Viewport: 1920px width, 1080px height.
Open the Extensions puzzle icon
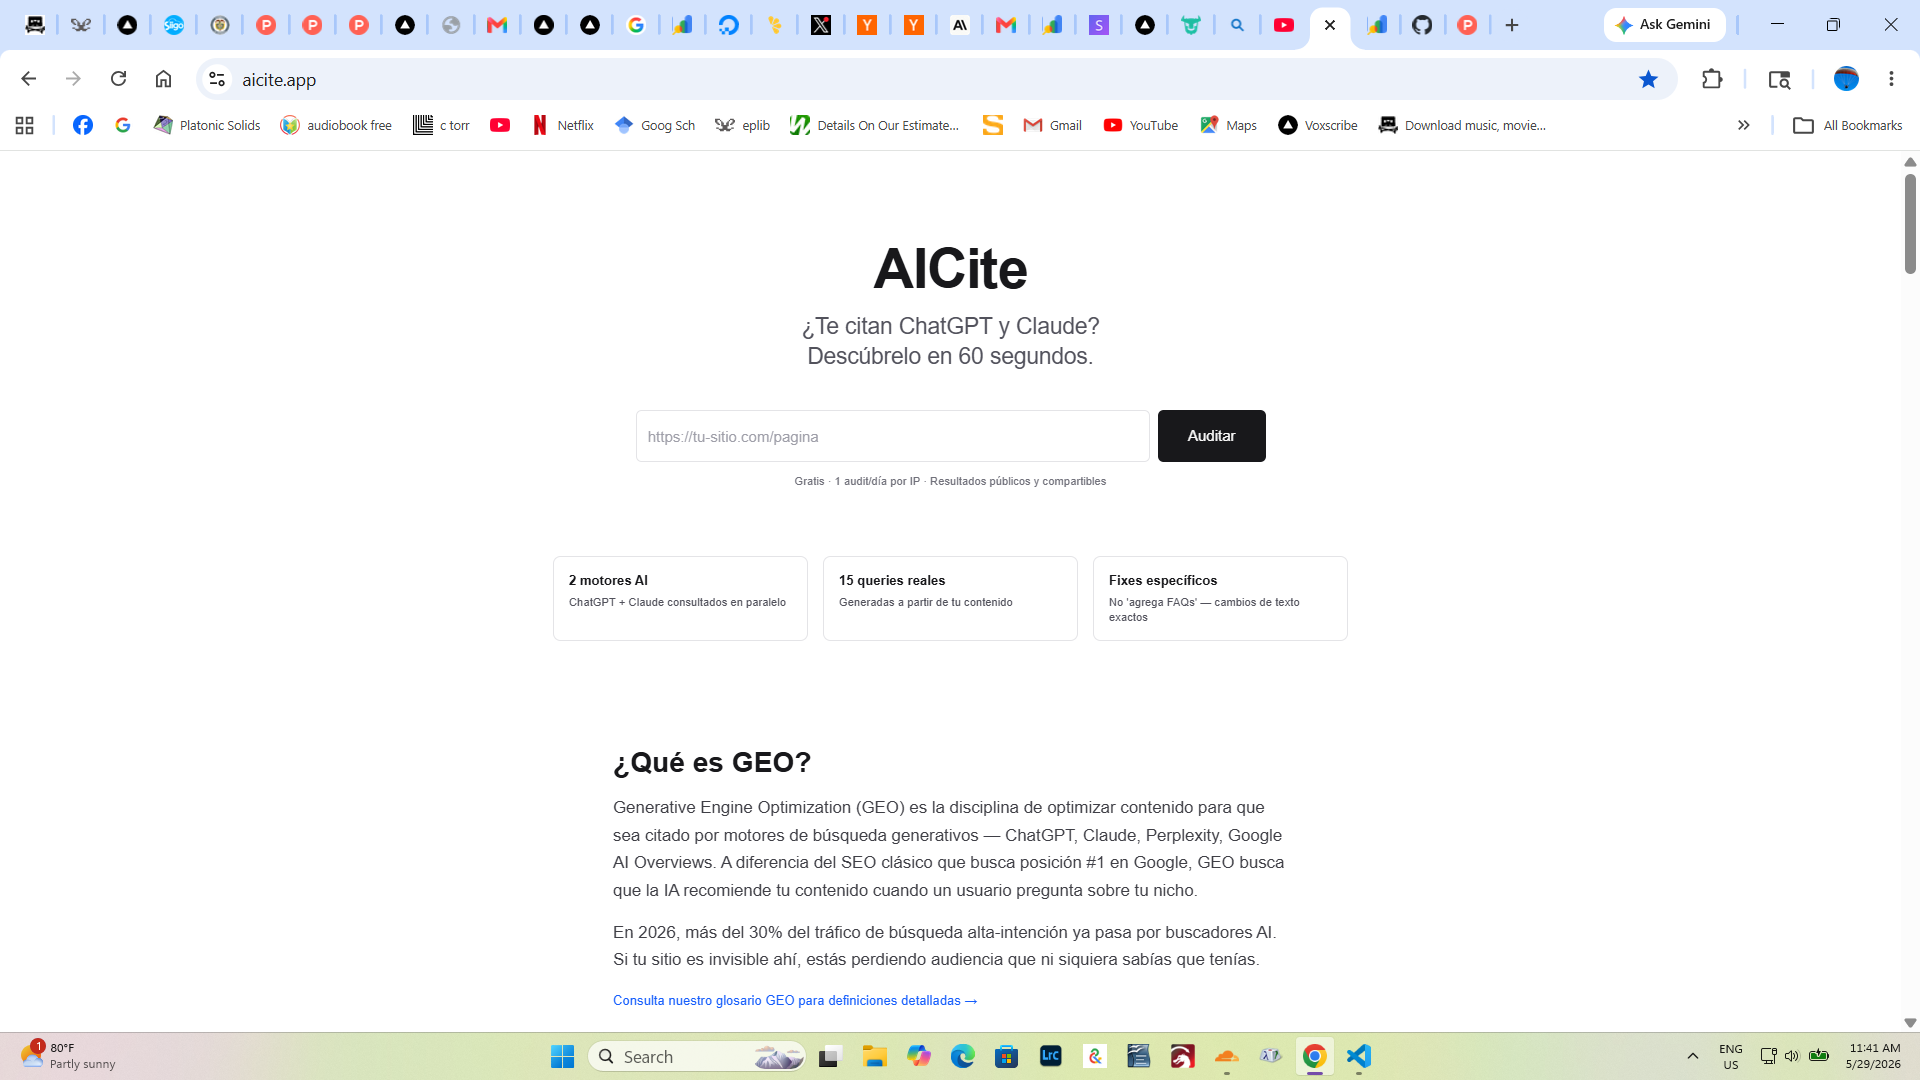[x=1712, y=79]
